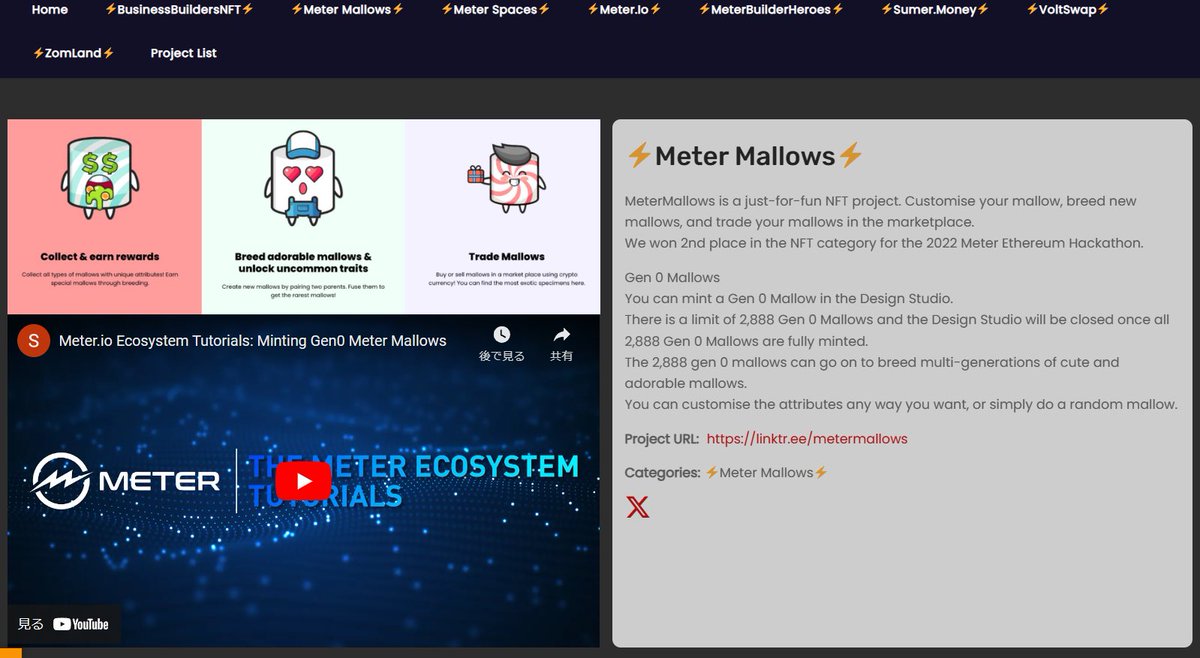Open the Home menu item

[50, 9]
